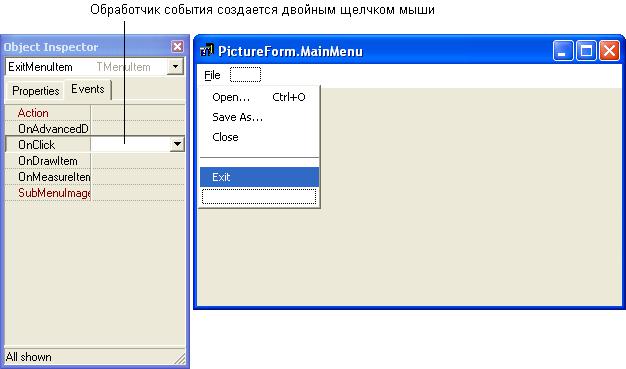Screen dimensions: 626x369
Task: Select the Action event row
Action: (95, 113)
